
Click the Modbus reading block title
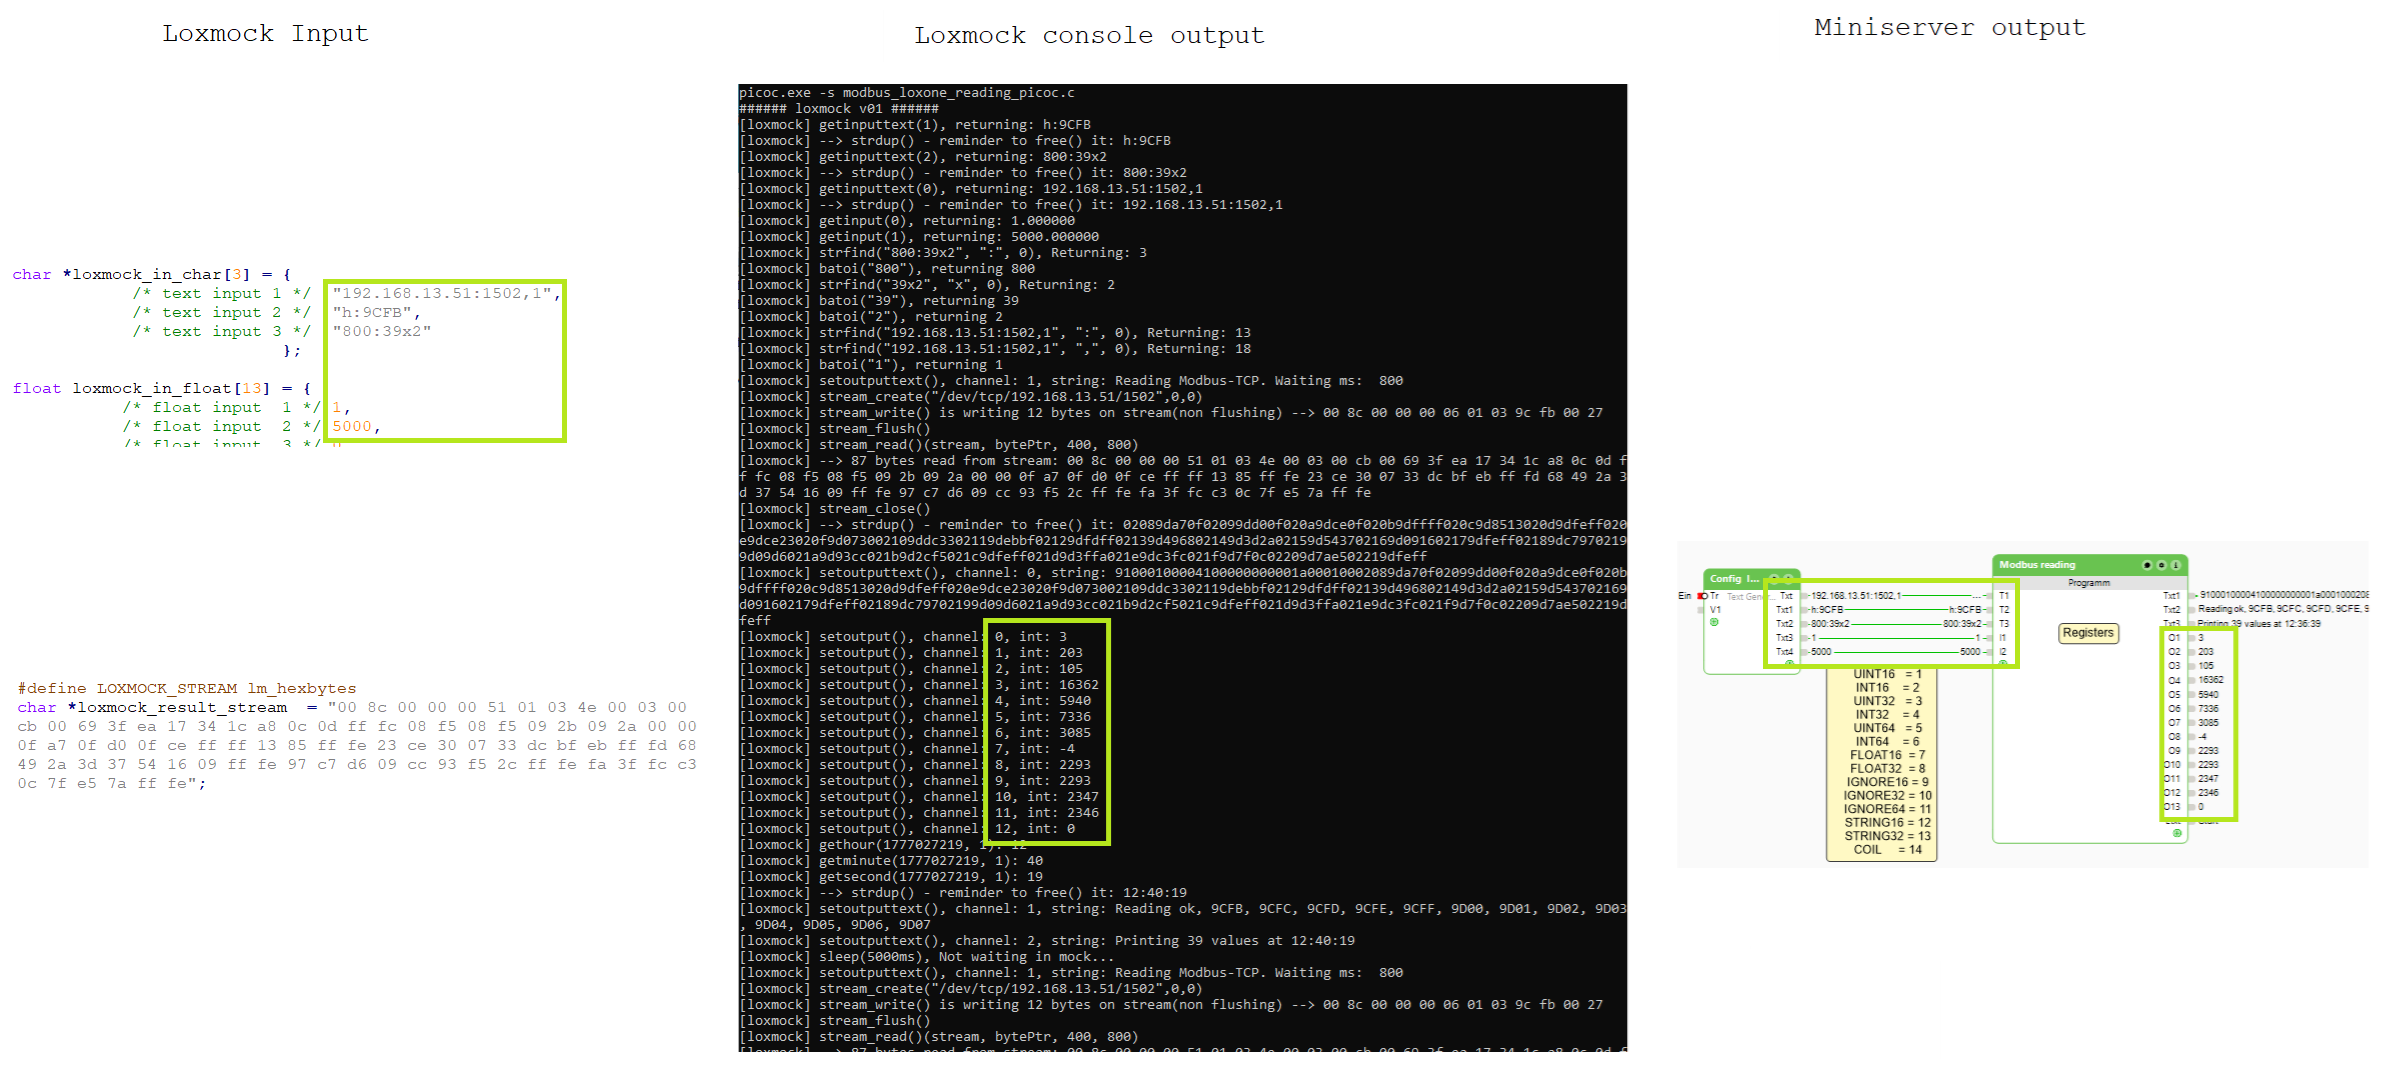tap(2037, 565)
